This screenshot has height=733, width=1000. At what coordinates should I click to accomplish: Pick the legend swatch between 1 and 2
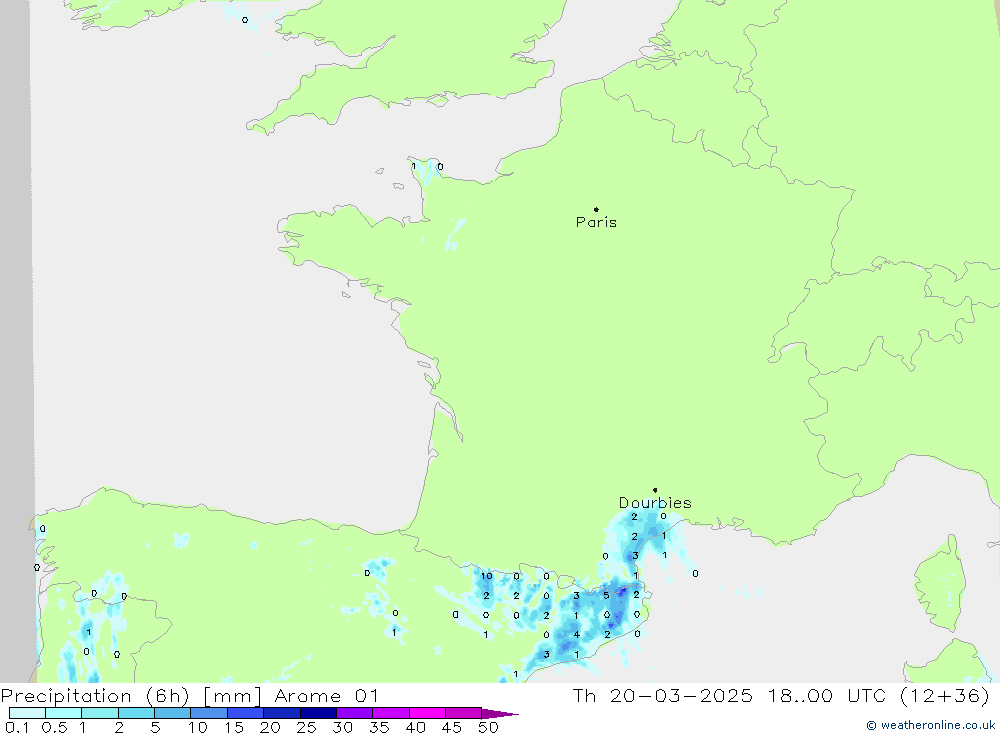coord(100,713)
